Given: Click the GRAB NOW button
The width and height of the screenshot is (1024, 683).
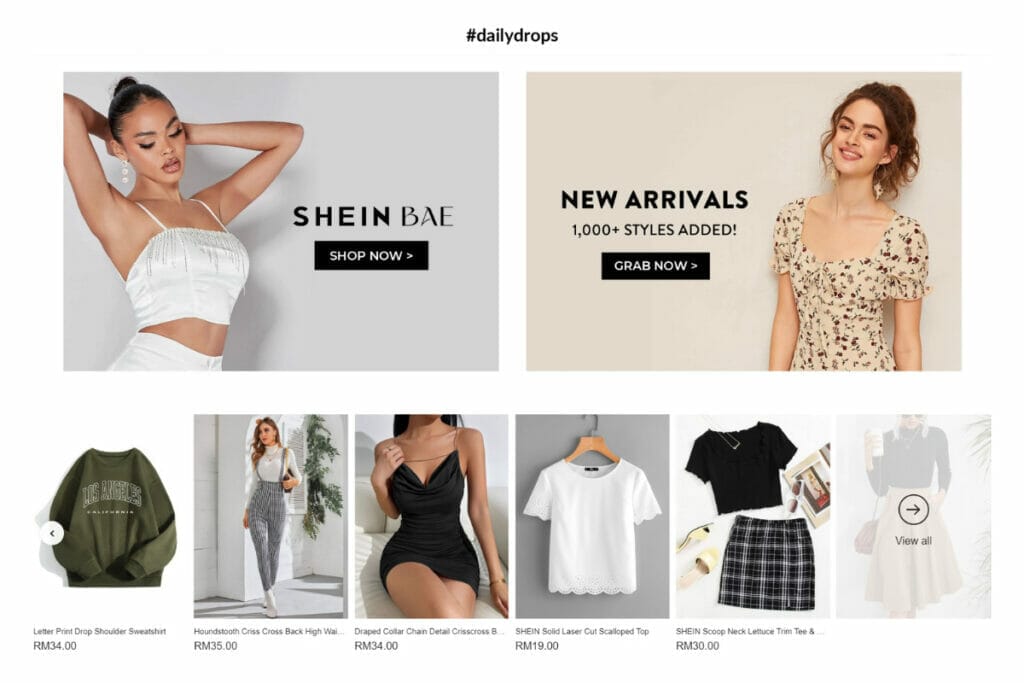Looking at the screenshot, I should (x=655, y=266).
